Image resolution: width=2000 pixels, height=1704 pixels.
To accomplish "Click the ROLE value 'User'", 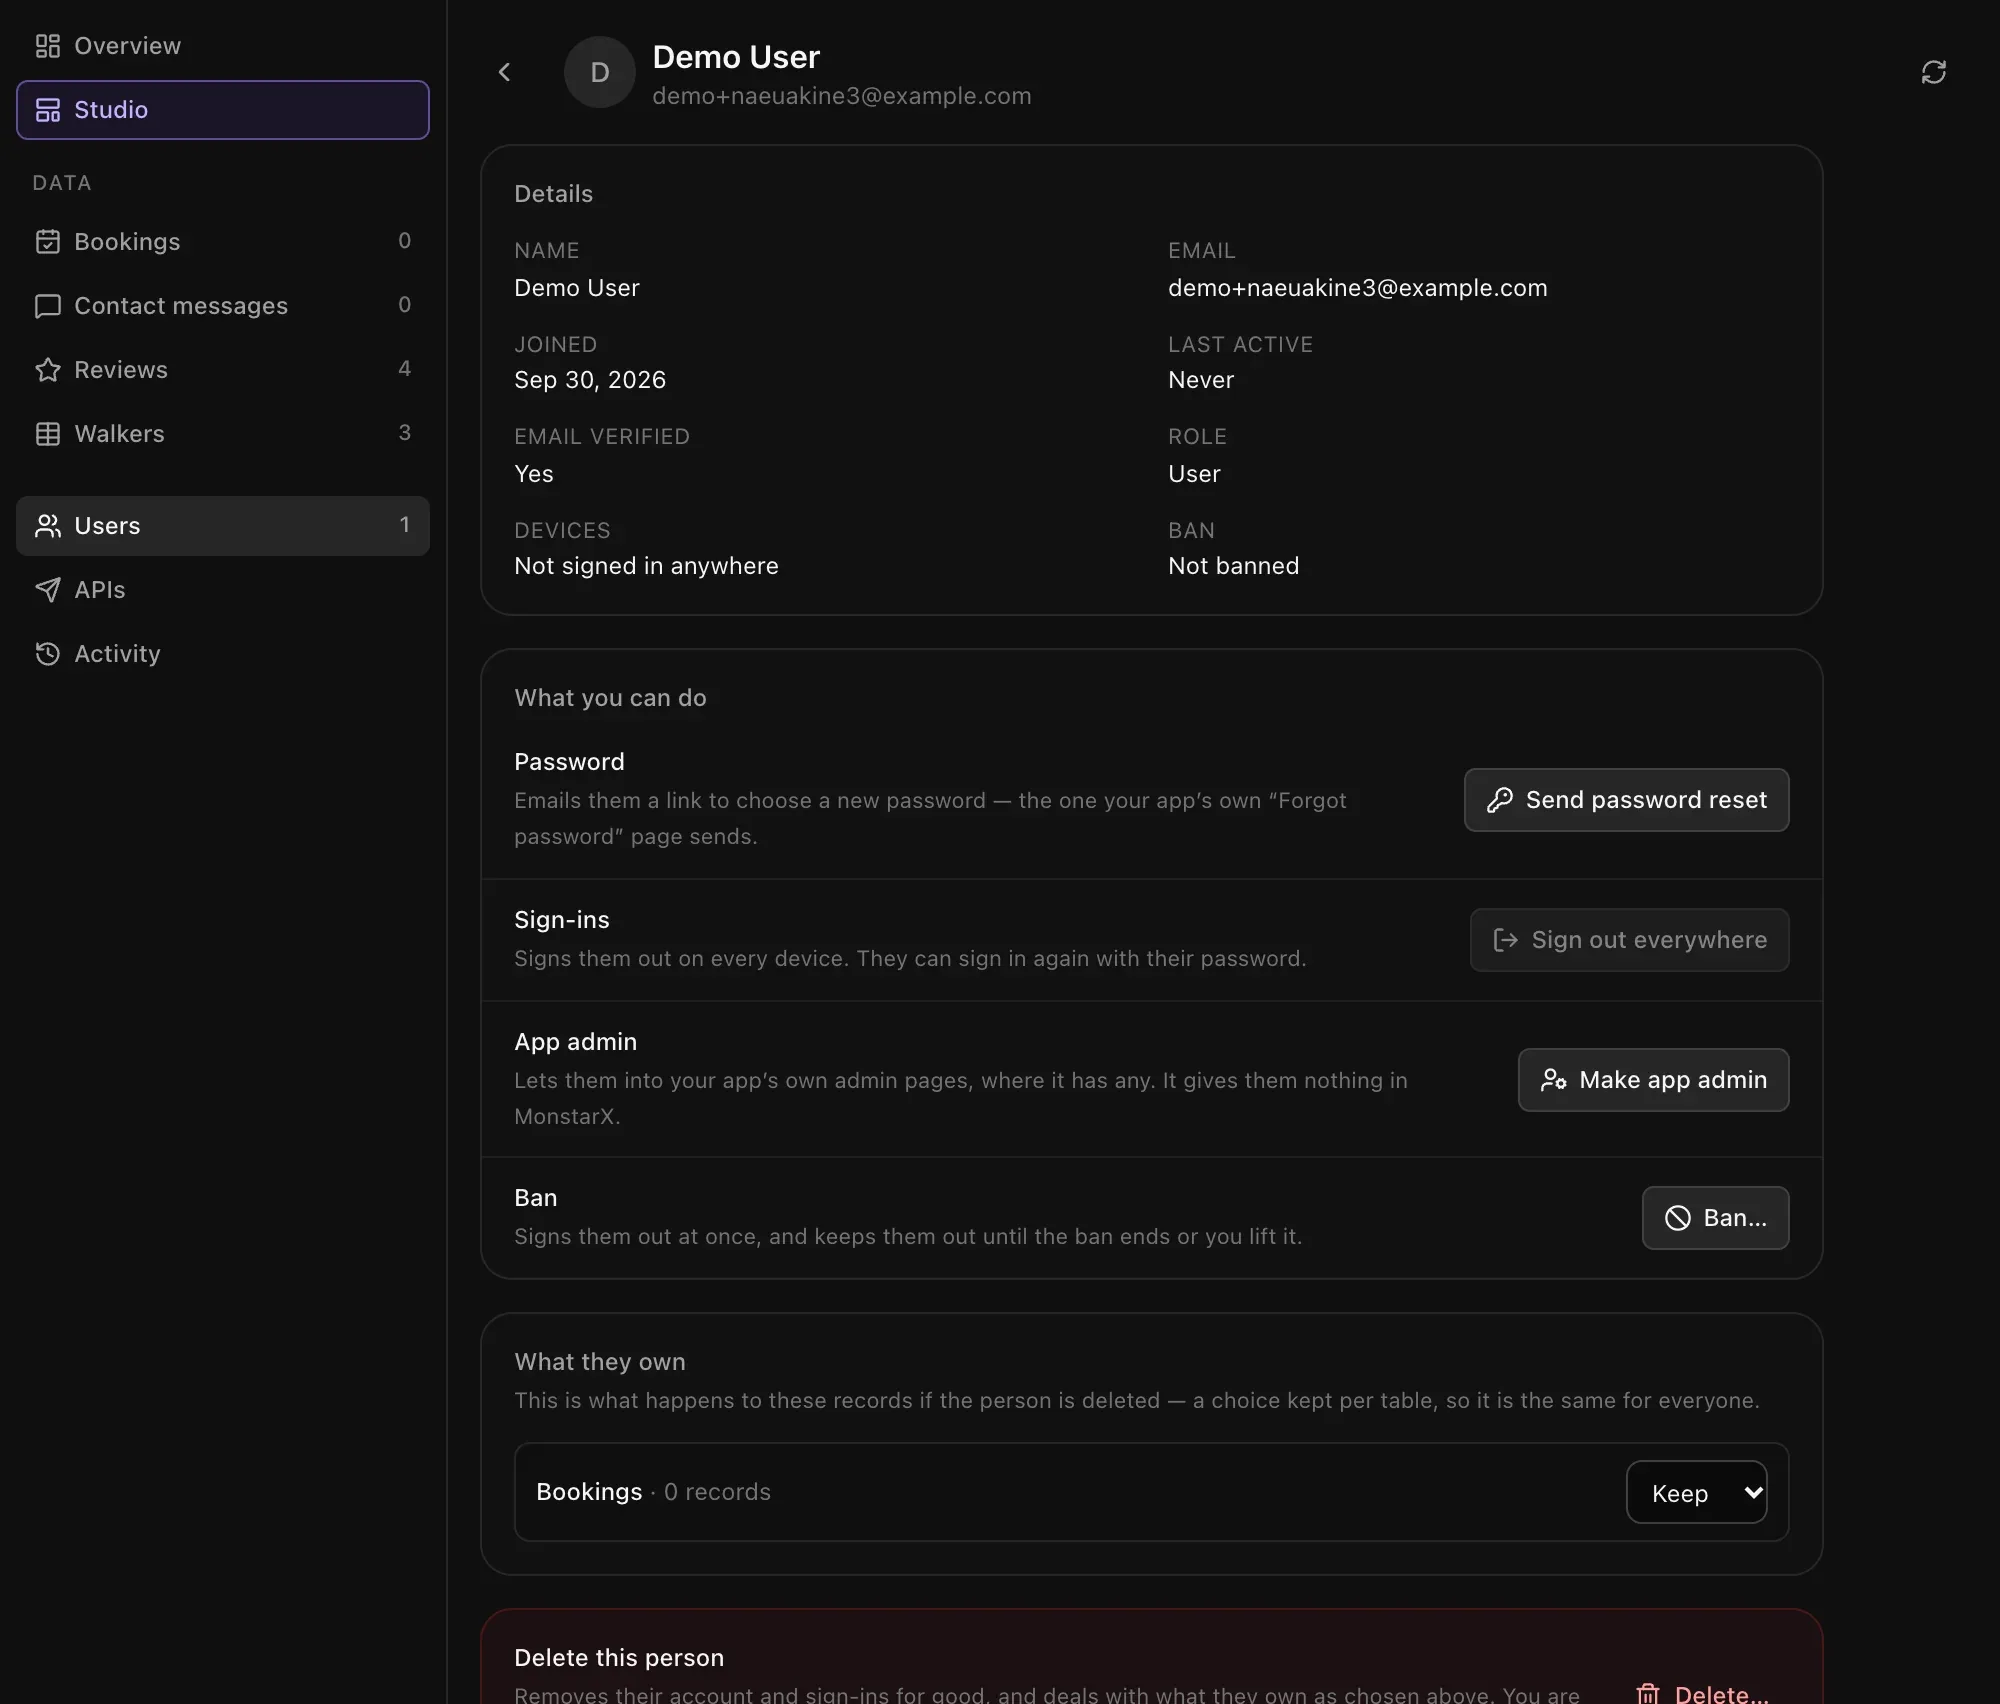I will pyautogui.click(x=1194, y=474).
